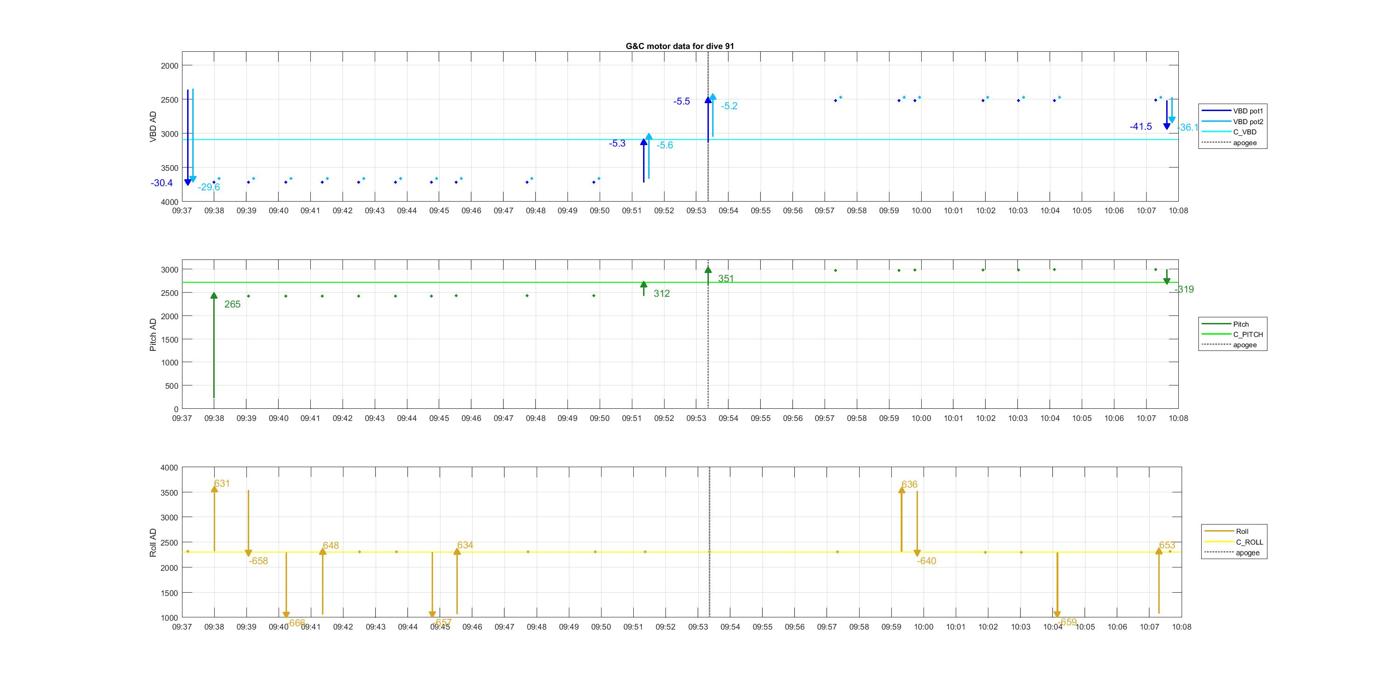Click the 'Pitch AD' y-axis label

tap(154, 335)
